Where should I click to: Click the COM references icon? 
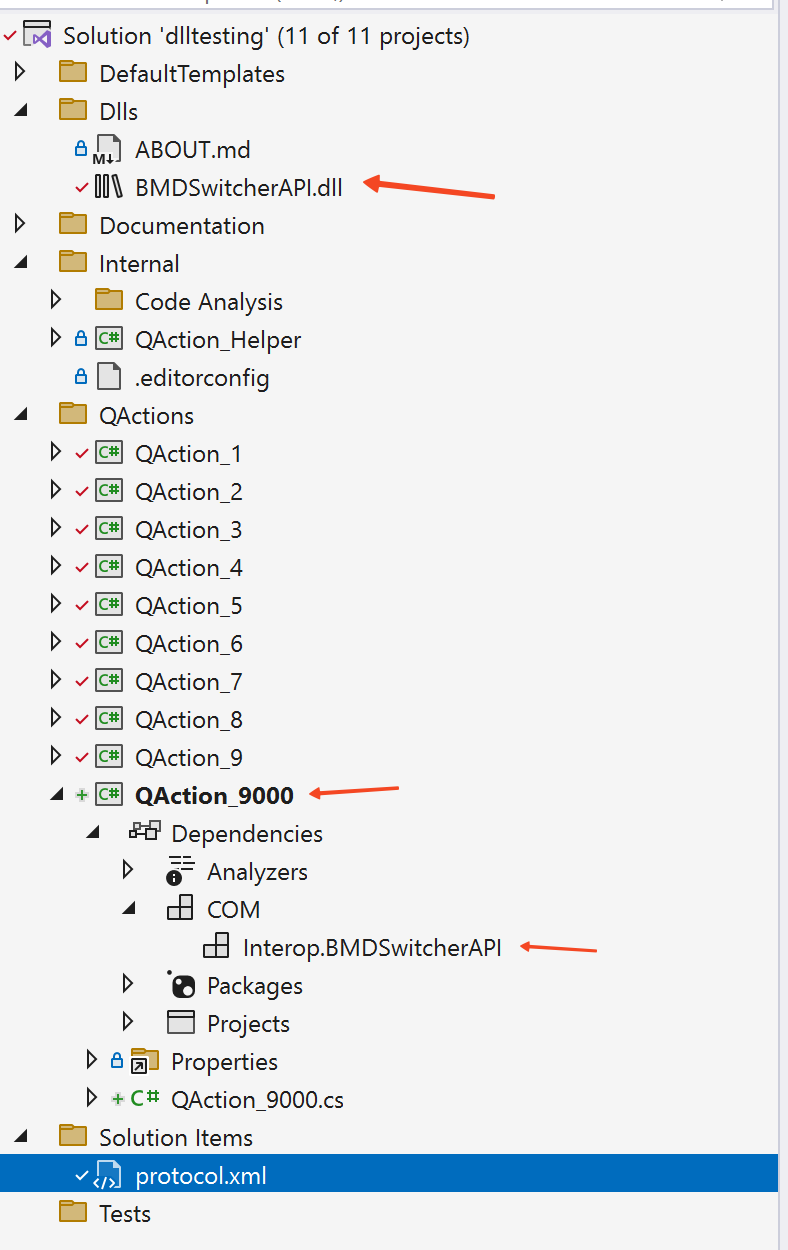[180, 909]
